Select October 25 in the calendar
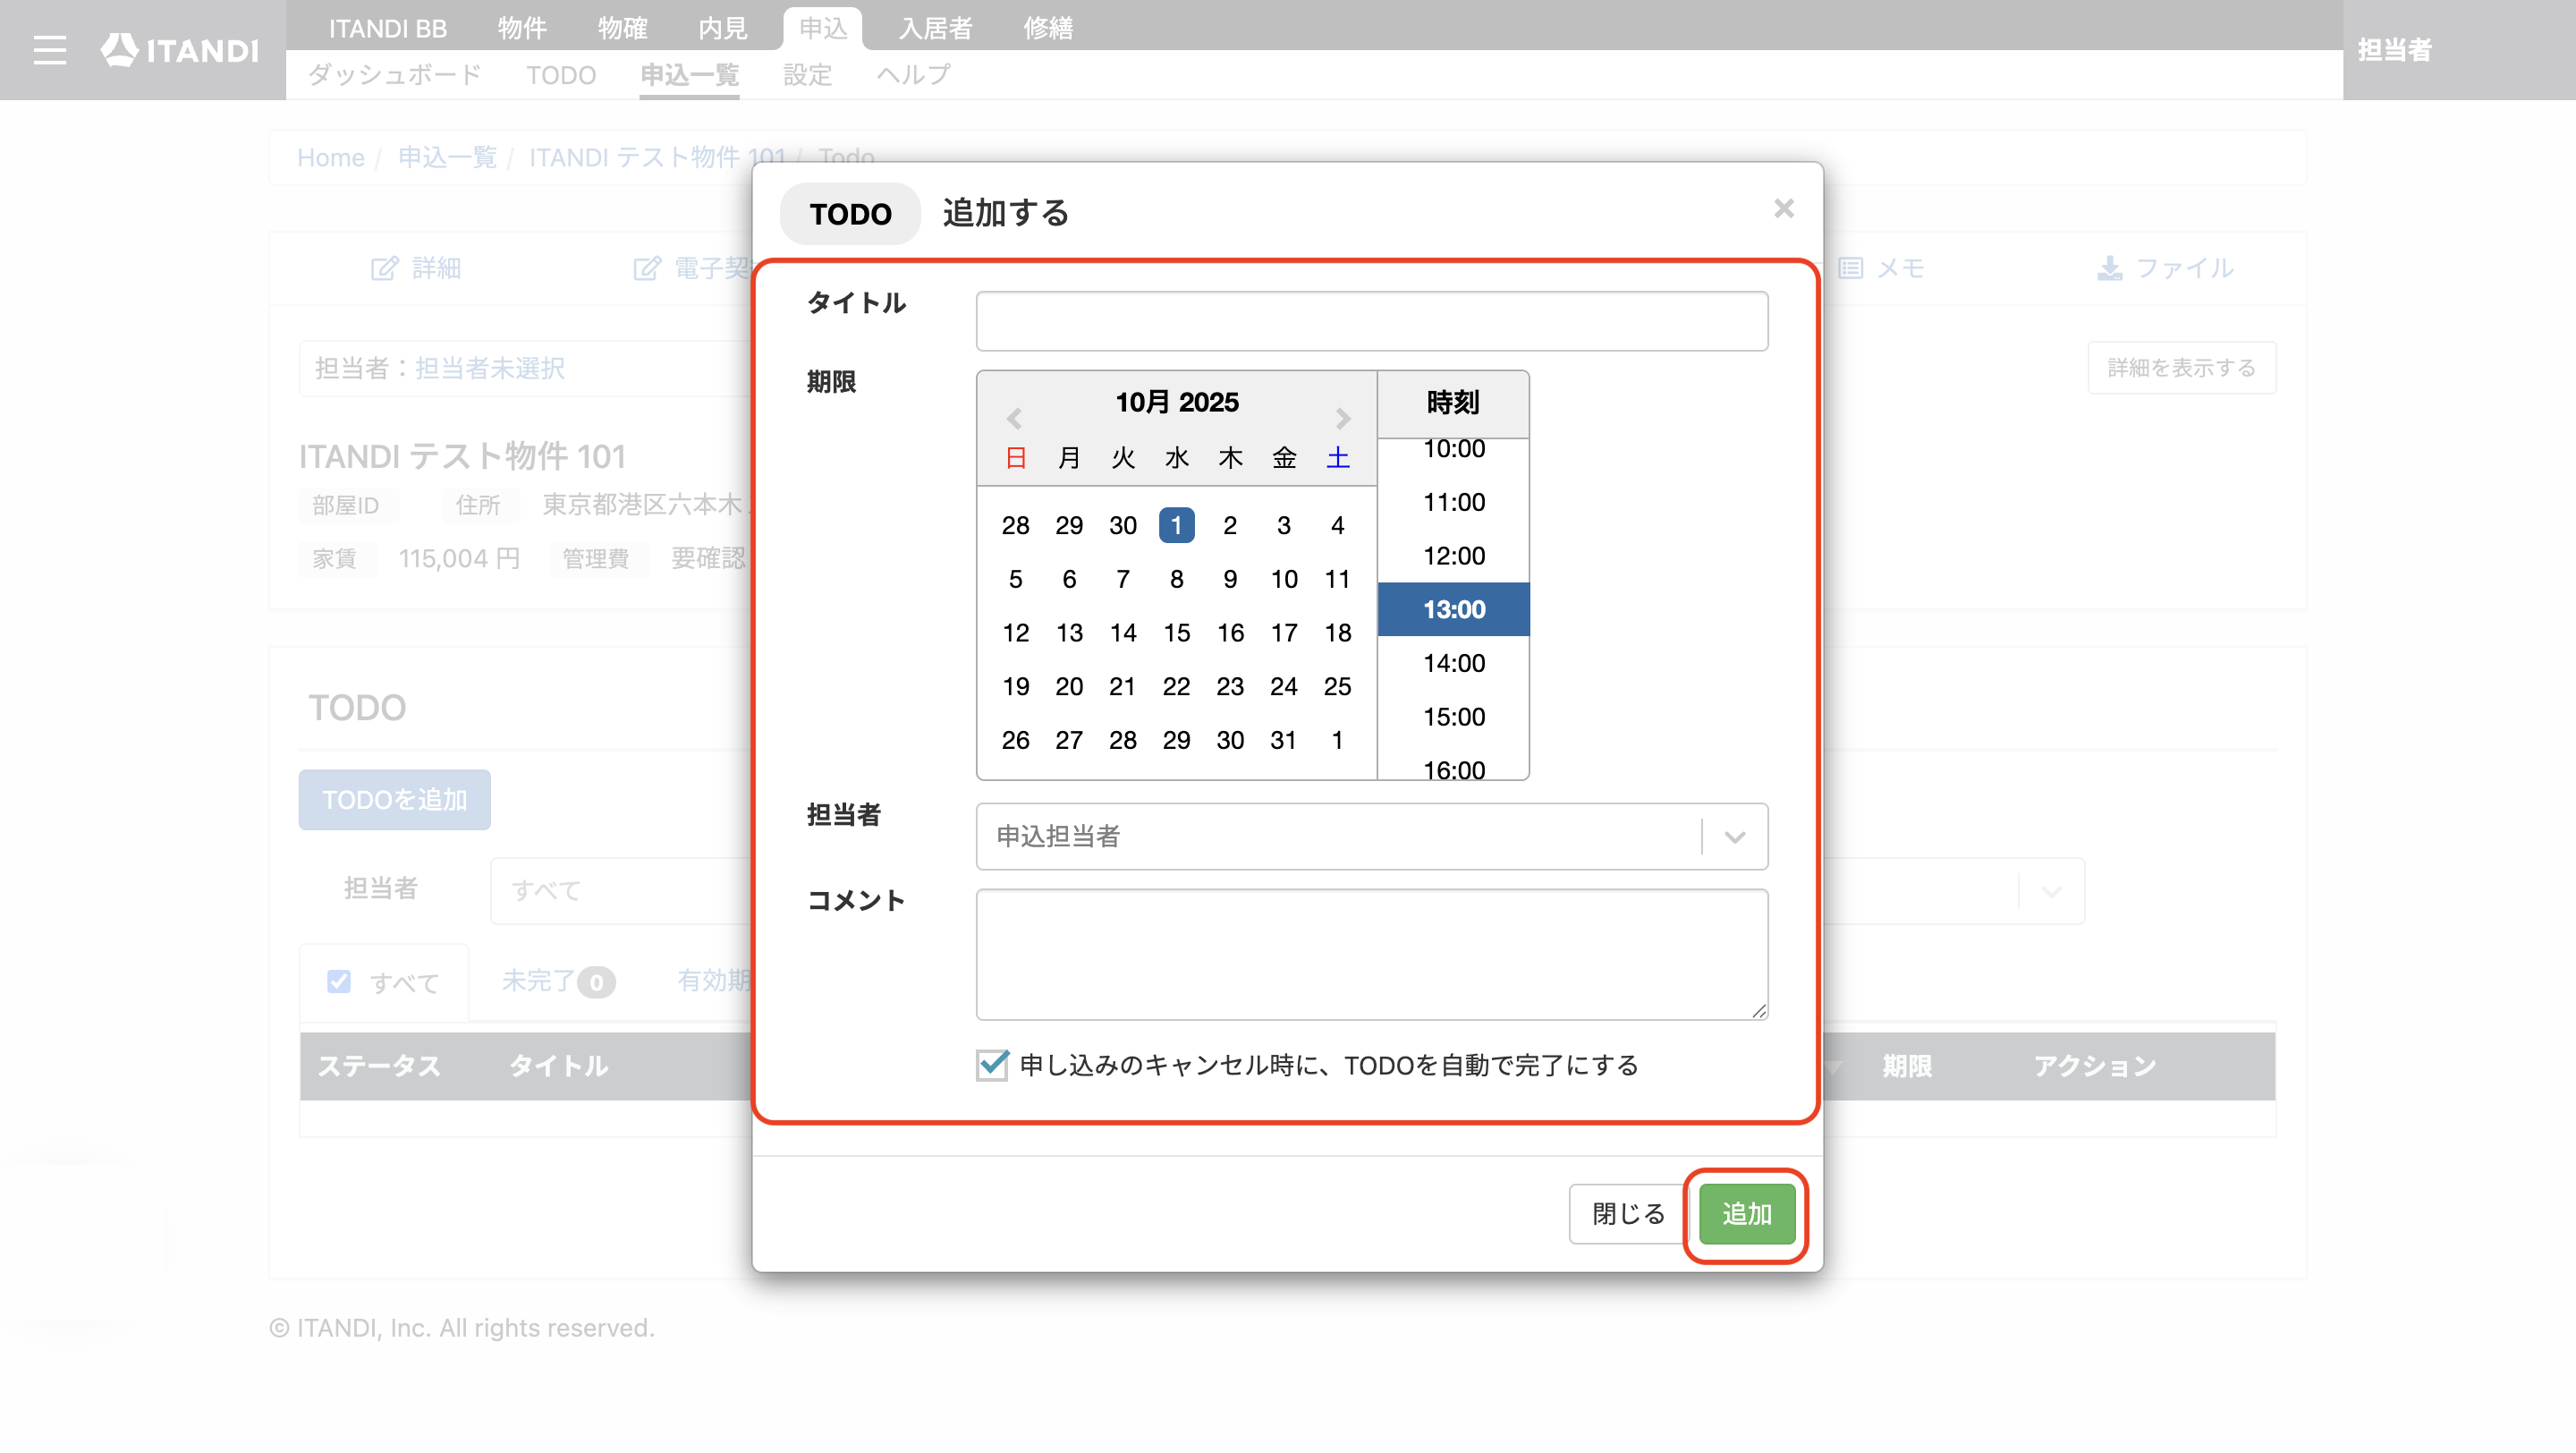The width and height of the screenshot is (2576, 1453). tap(1337, 686)
